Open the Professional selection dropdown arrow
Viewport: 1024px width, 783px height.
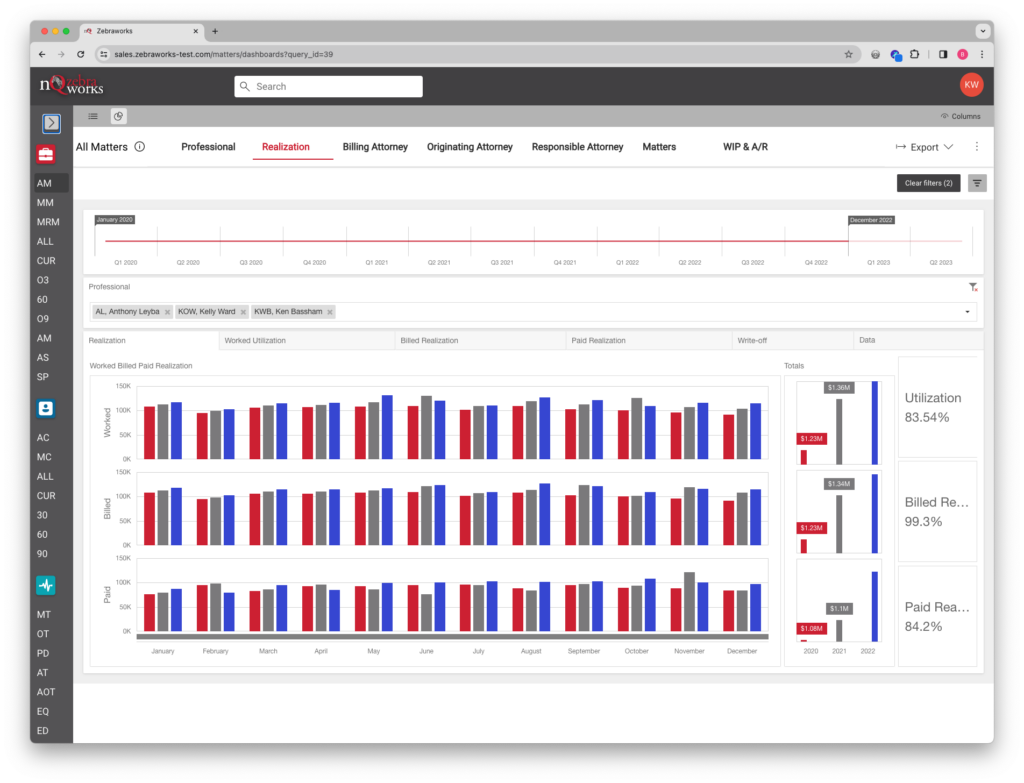click(967, 312)
